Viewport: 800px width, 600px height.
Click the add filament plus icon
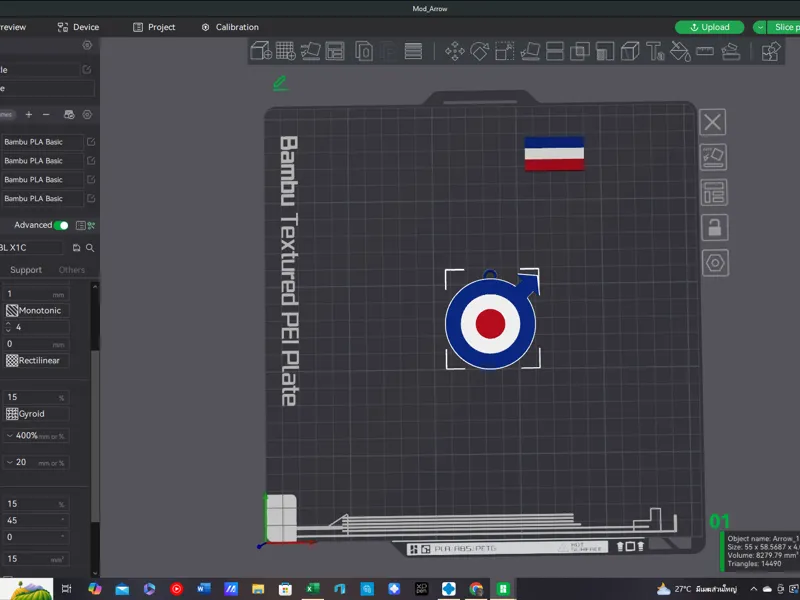coord(29,114)
